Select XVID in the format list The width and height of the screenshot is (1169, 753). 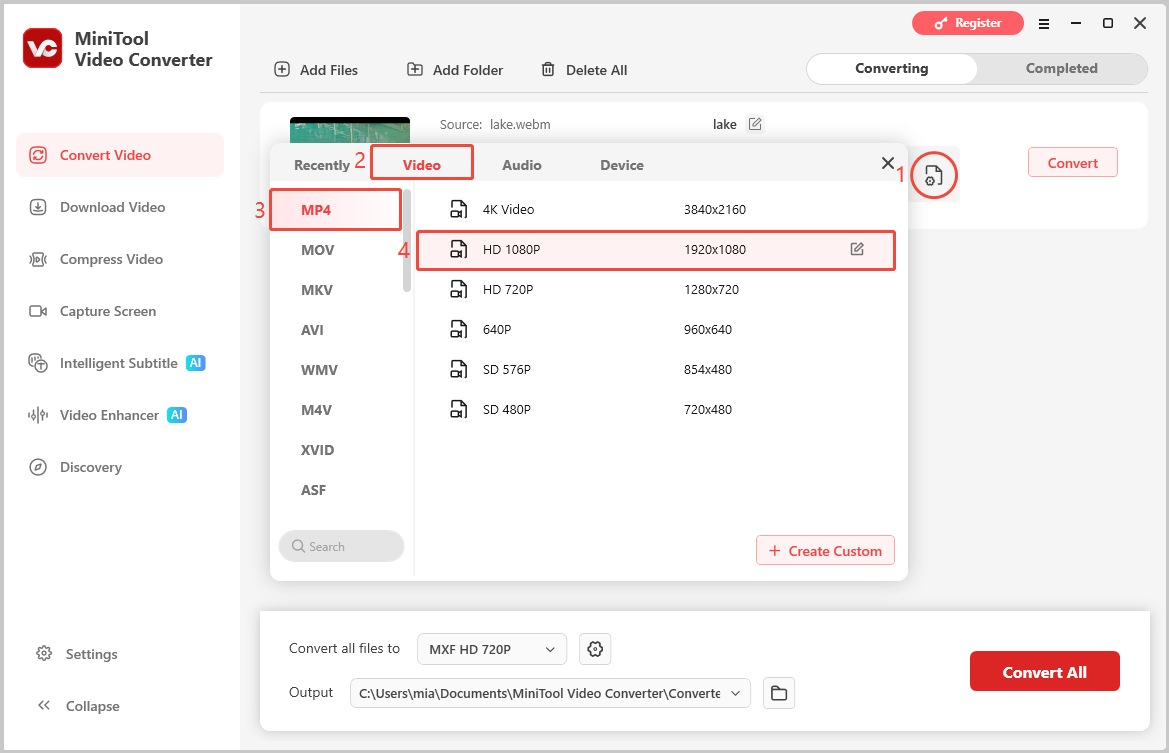click(x=318, y=450)
